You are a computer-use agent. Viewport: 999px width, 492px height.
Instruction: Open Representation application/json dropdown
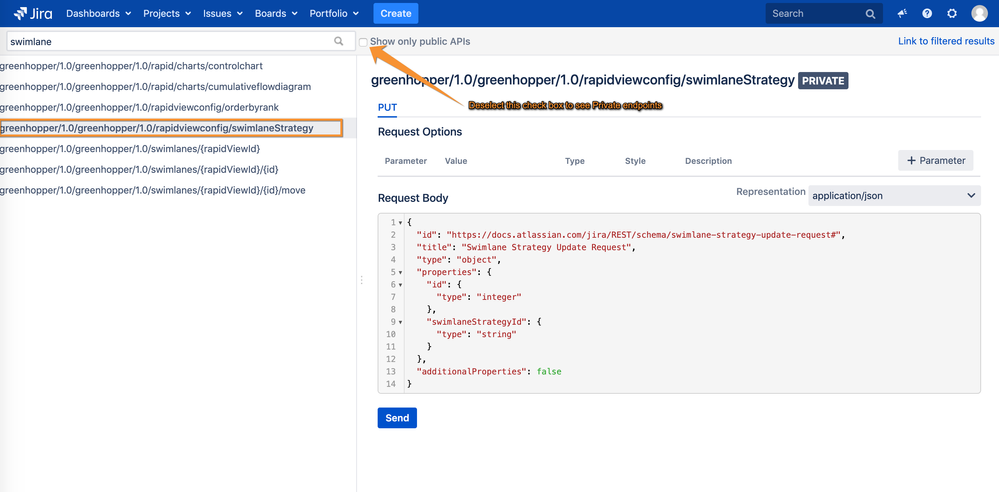[x=894, y=196]
